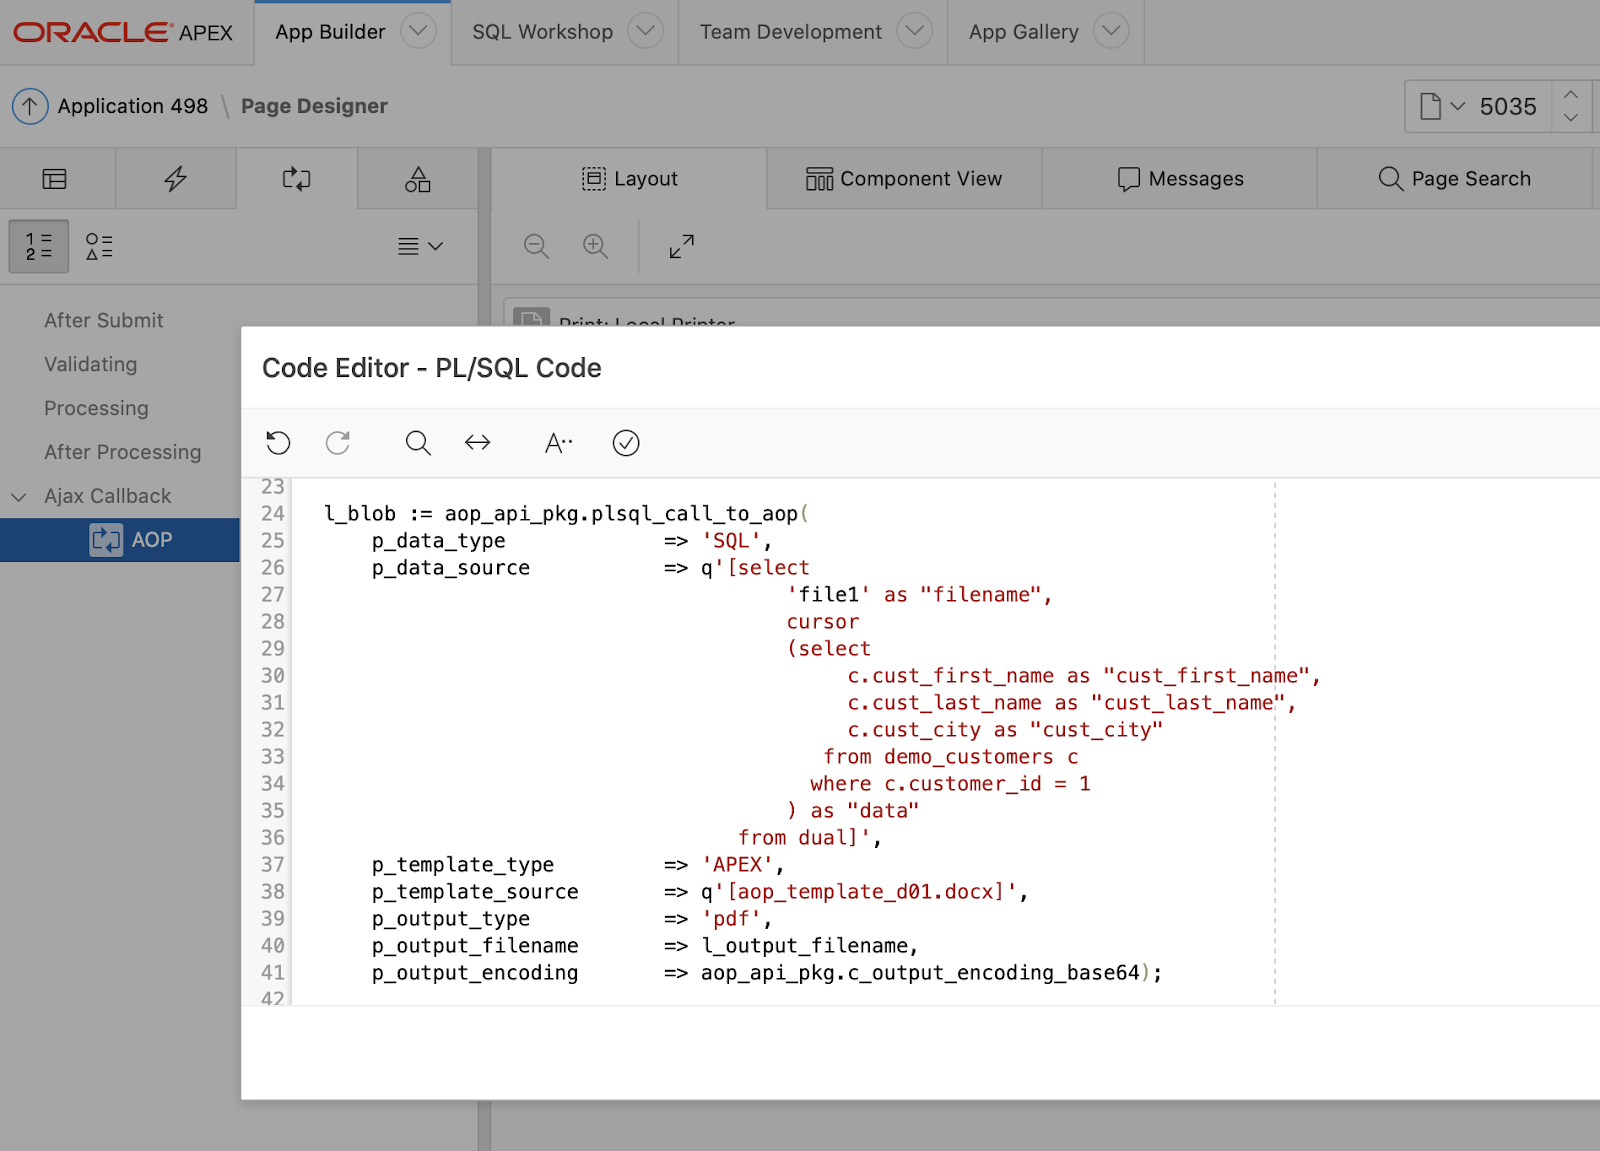Image resolution: width=1600 pixels, height=1151 pixels.
Task: Open the Team Development tab
Action: coord(791,32)
